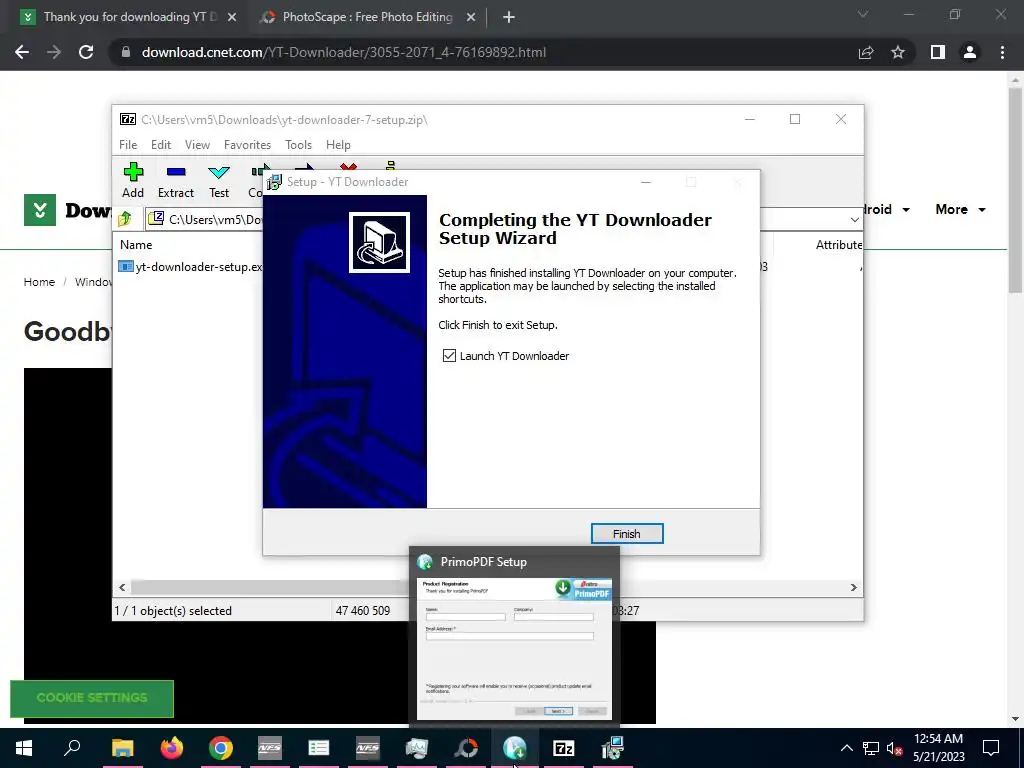This screenshot has width=1024, height=768.
Task: Uncheck the Launch YT Downloader checkbox
Action: (449, 355)
